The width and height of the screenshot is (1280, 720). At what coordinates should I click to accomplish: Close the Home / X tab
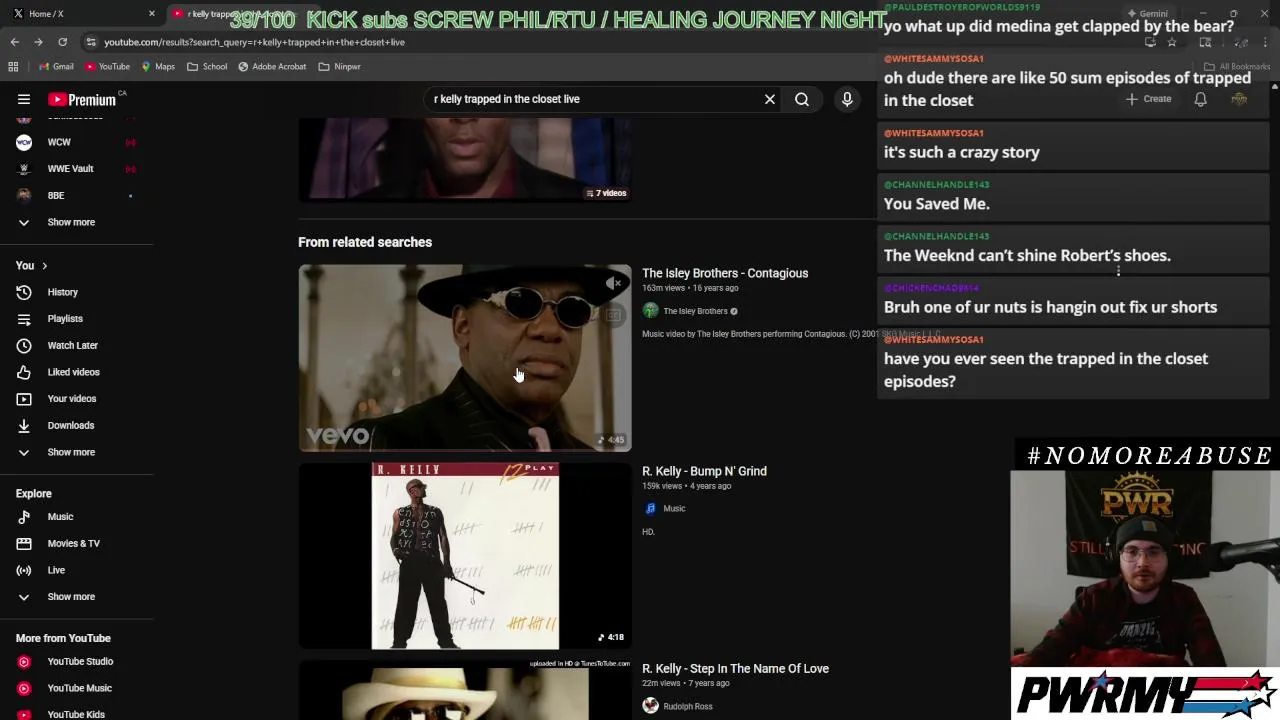tap(152, 14)
